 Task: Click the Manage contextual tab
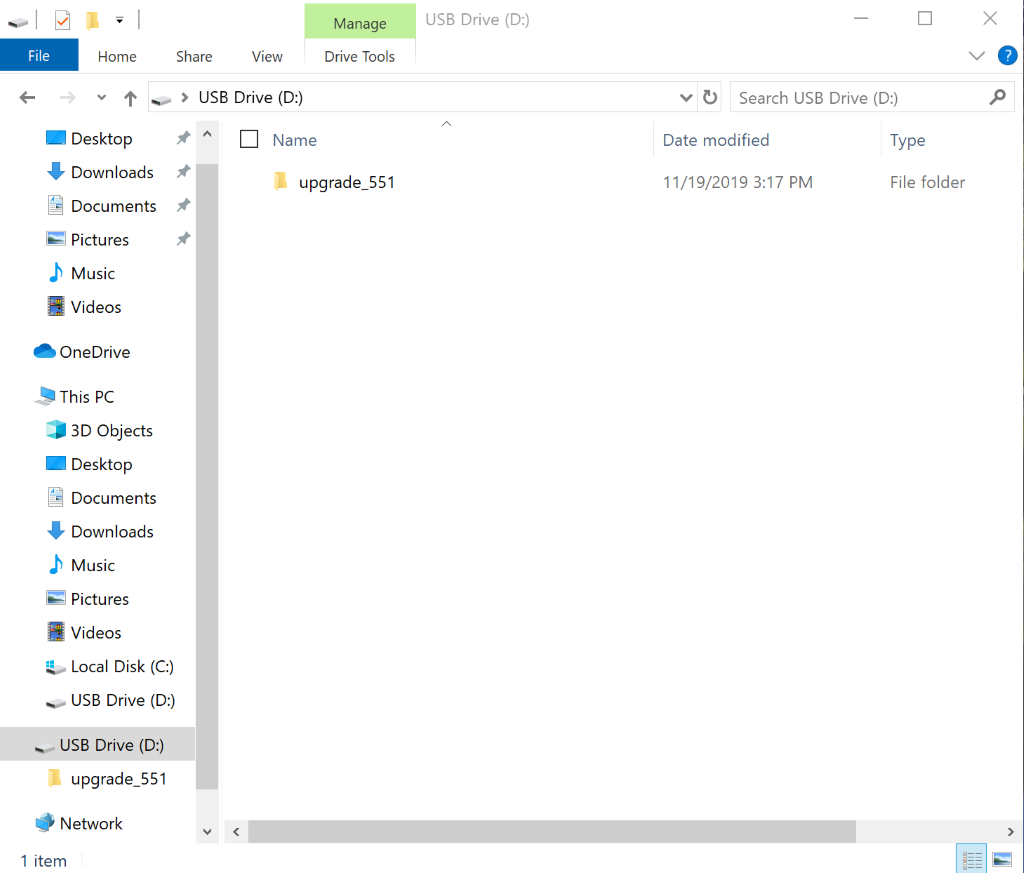pos(360,22)
